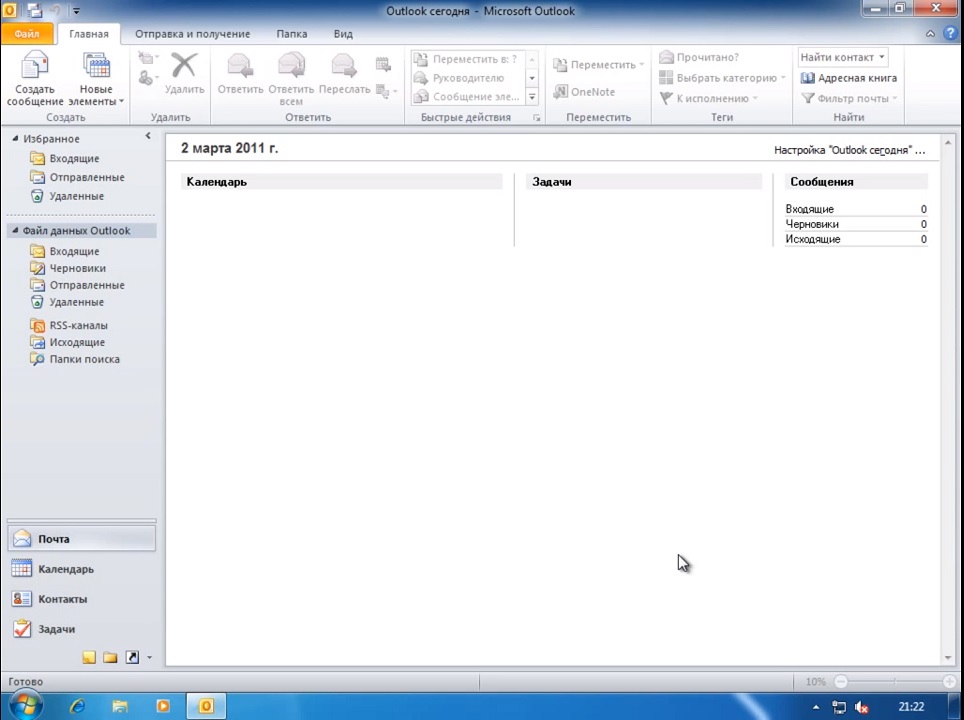The width and height of the screenshot is (964, 720).
Task: Open Задачи in the navigation pane
Action: coord(56,629)
